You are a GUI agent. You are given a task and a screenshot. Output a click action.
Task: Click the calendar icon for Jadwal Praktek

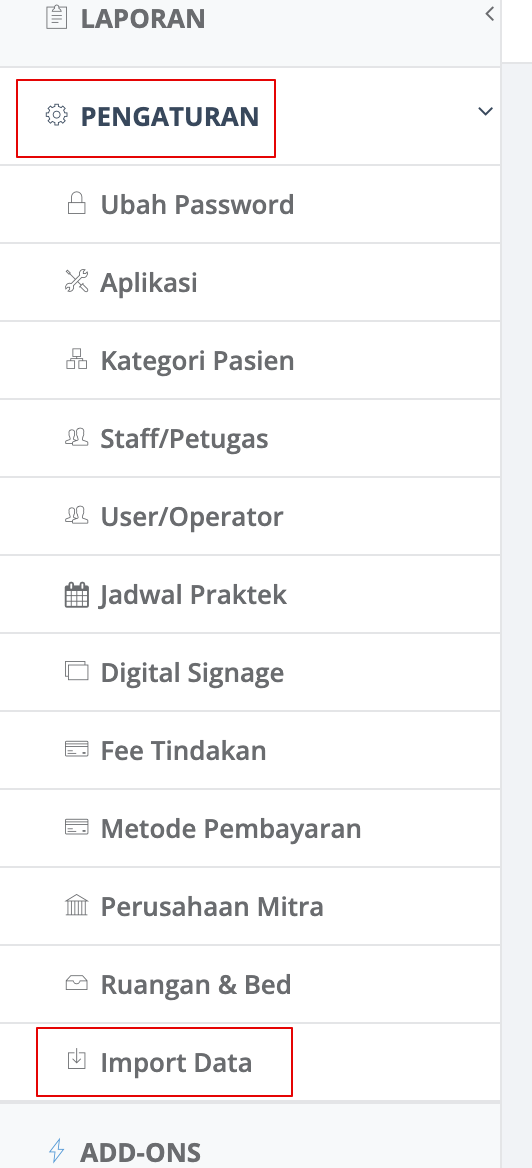(76, 594)
